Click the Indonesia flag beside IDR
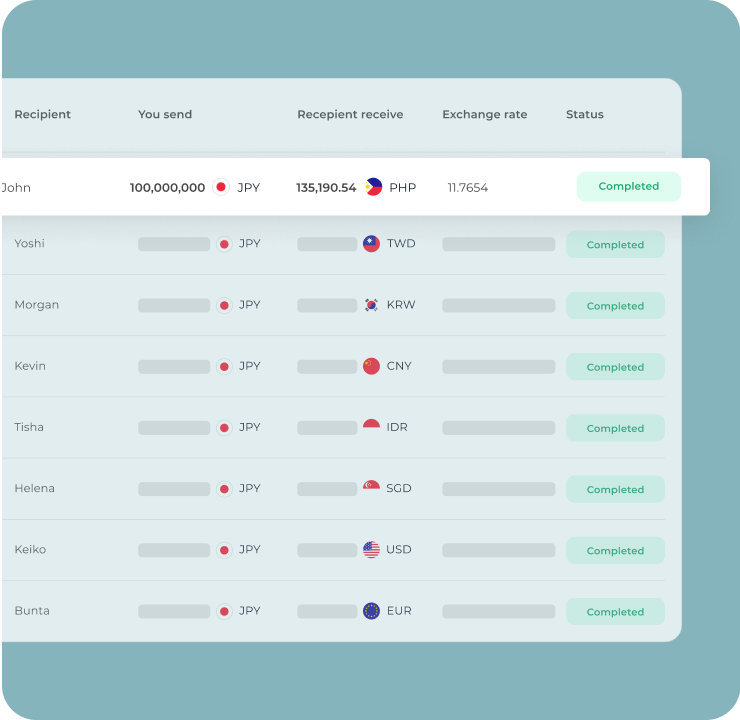 click(x=371, y=427)
